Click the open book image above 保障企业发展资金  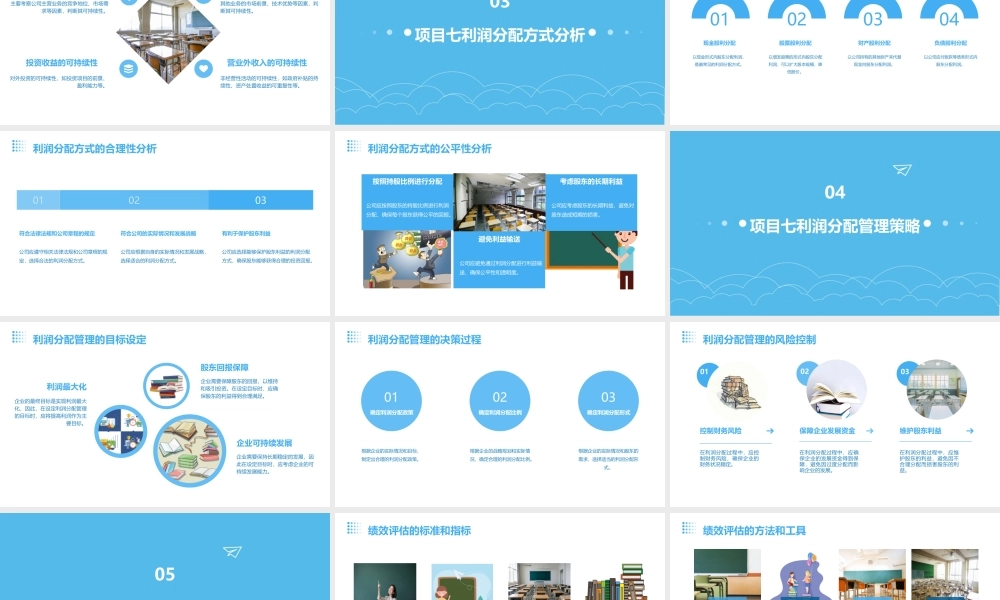[x=836, y=390]
